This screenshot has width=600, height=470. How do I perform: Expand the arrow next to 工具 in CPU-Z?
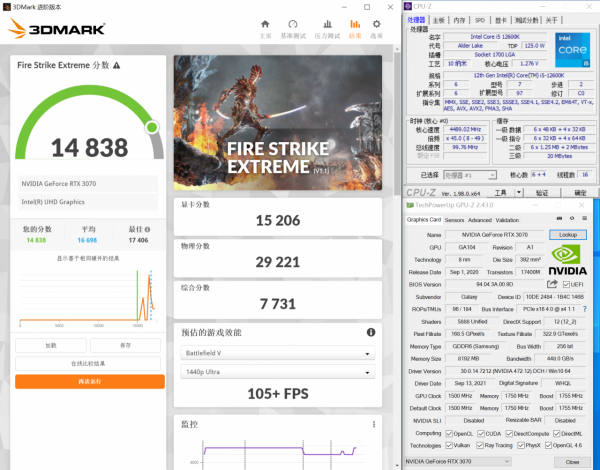pos(519,193)
